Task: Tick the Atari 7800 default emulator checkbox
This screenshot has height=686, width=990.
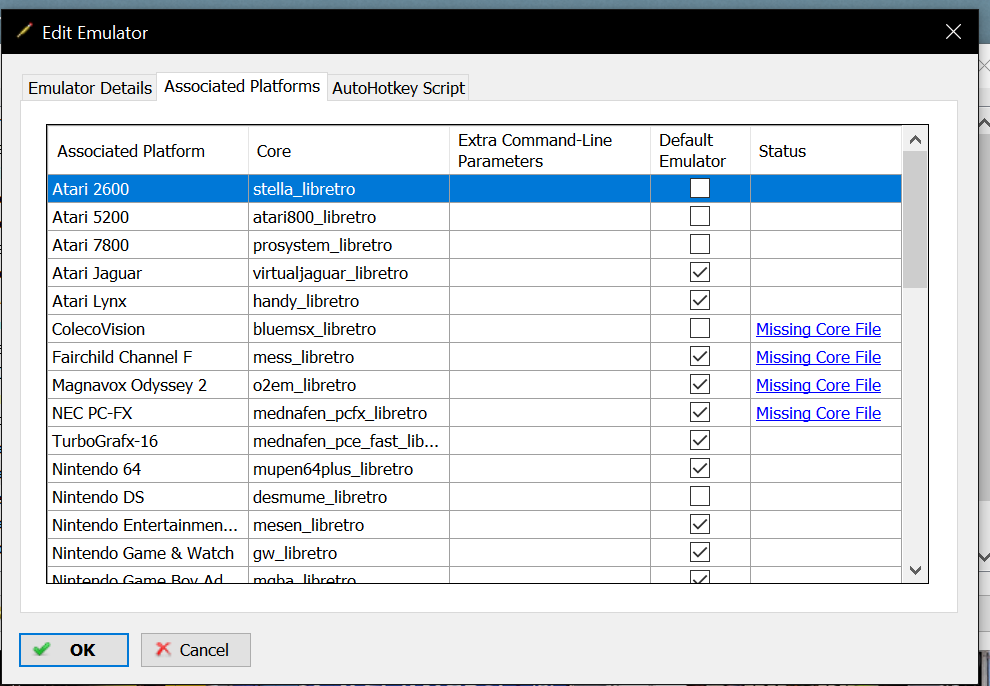Action: (x=700, y=244)
